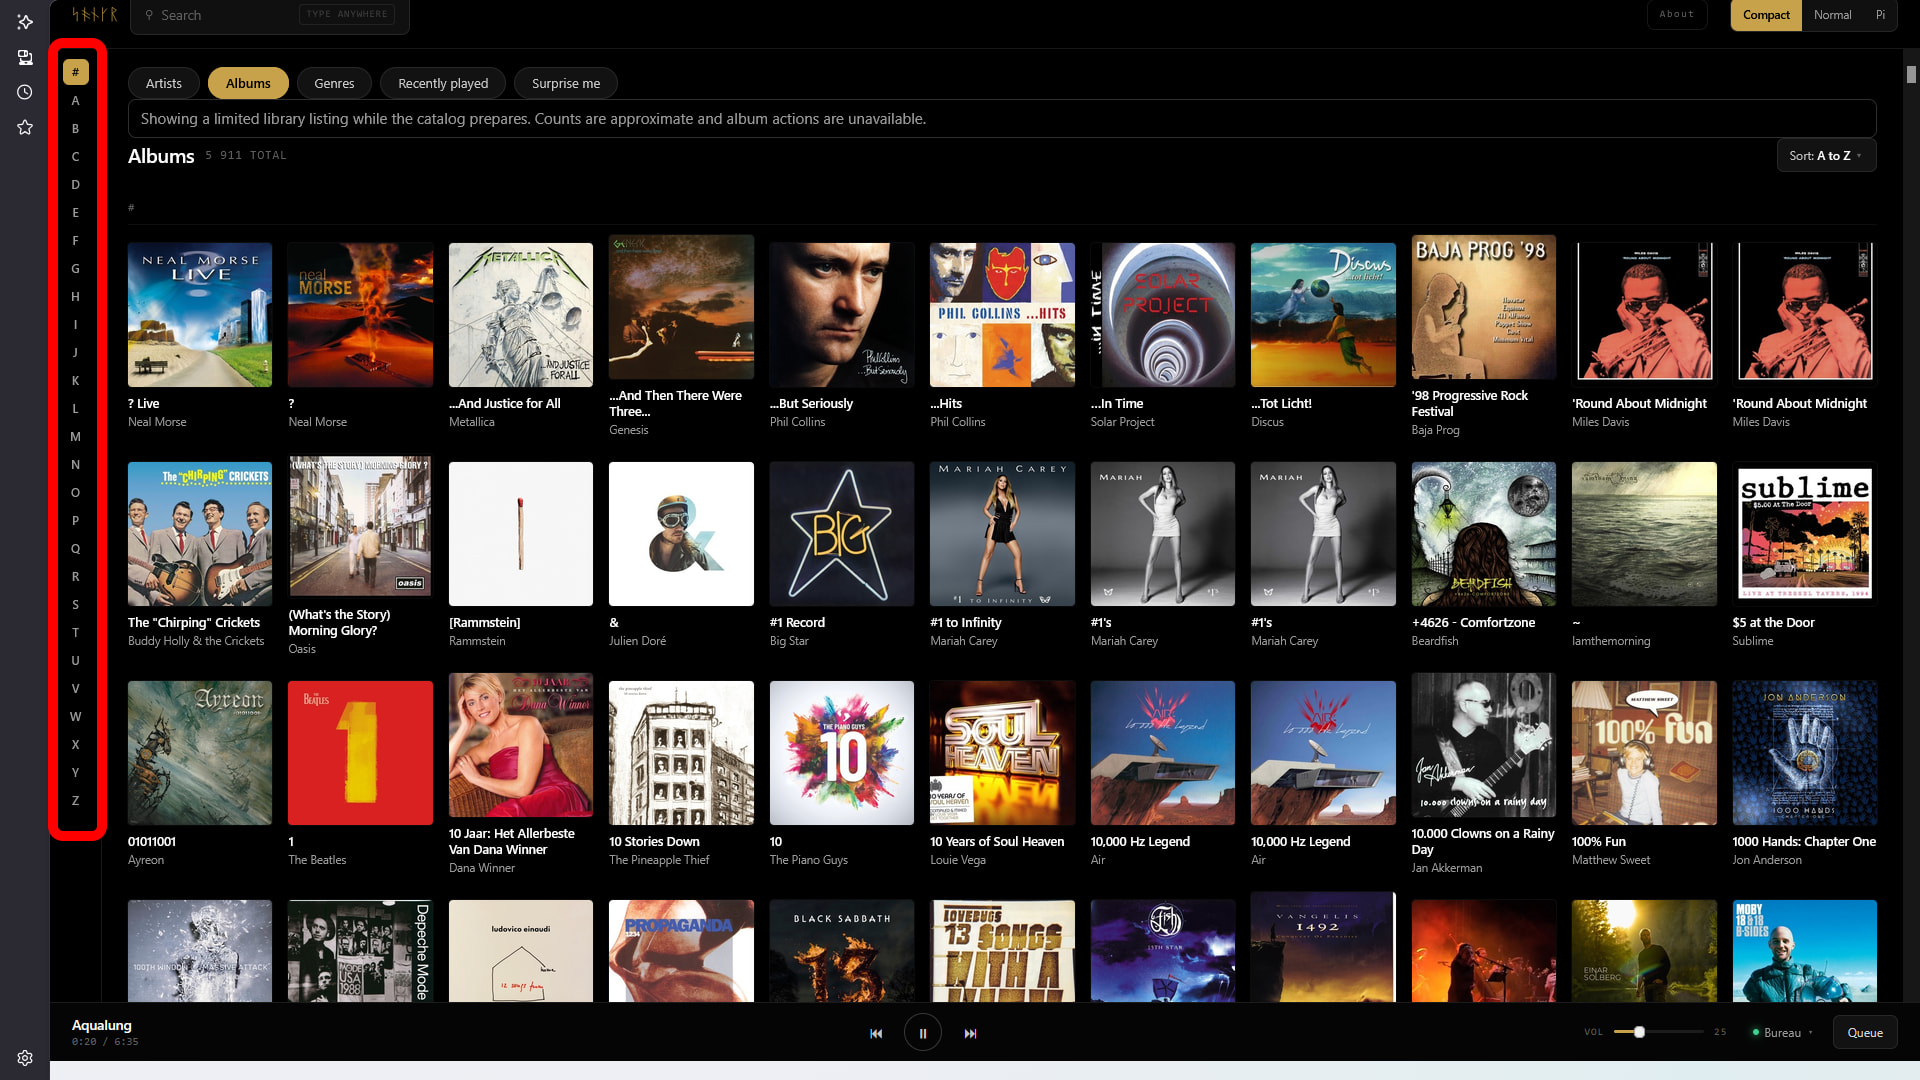Open the clock history icon in sidebar
This screenshot has height=1080, width=1920.
coord(25,92)
